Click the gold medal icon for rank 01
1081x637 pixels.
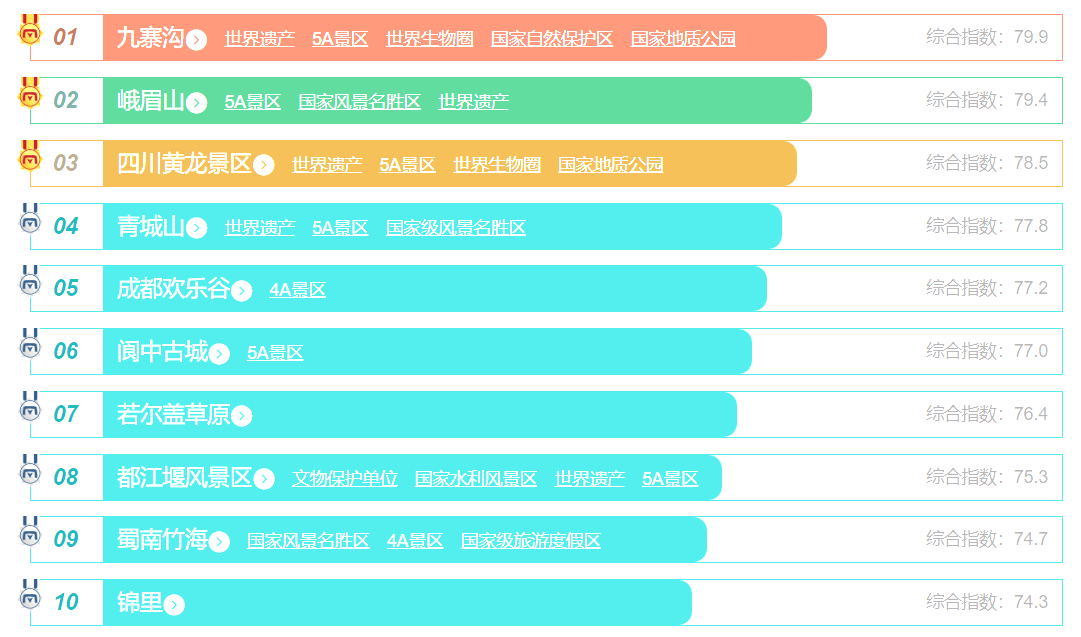click(30, 31)
